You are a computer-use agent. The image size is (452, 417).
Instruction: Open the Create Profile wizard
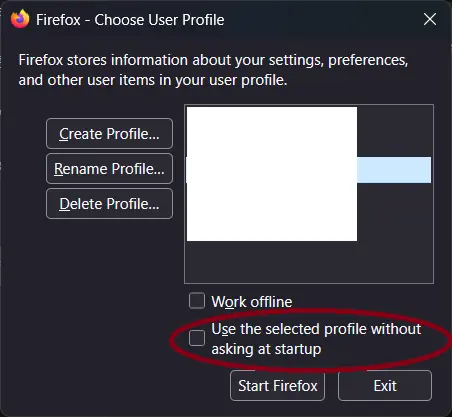[109, 134]
